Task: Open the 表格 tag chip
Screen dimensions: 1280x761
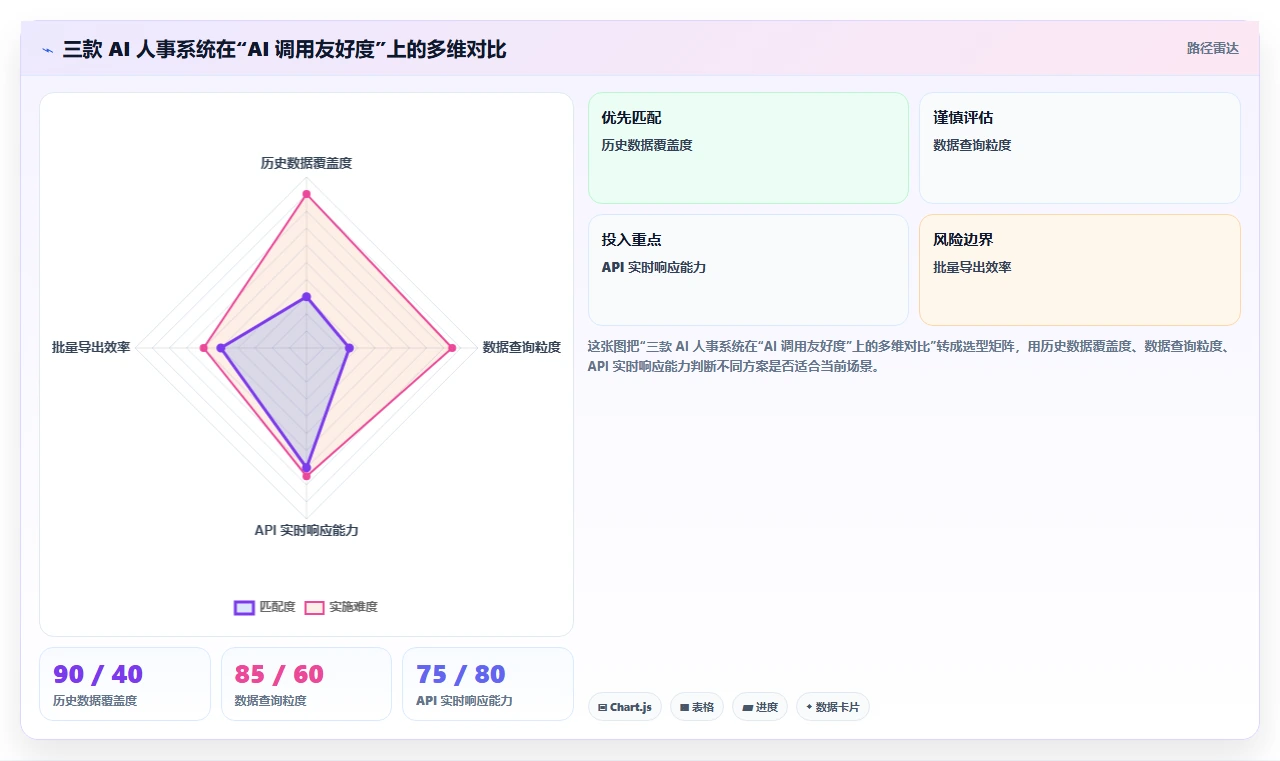Action: (697, 707)
